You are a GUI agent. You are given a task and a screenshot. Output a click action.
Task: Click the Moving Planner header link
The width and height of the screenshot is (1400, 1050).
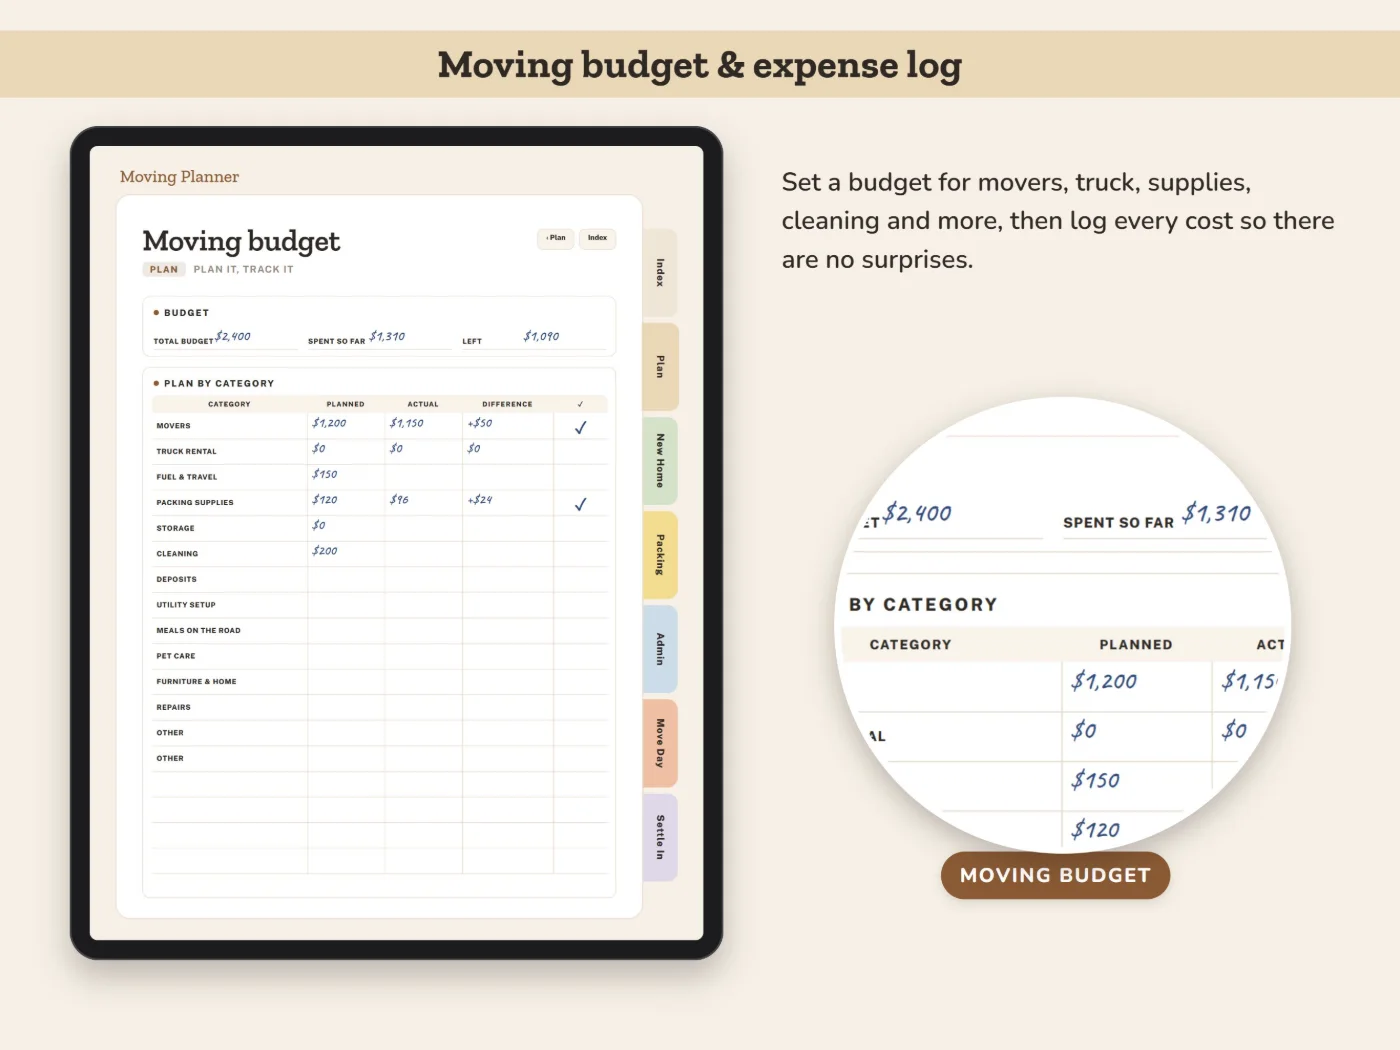[179, 177]
